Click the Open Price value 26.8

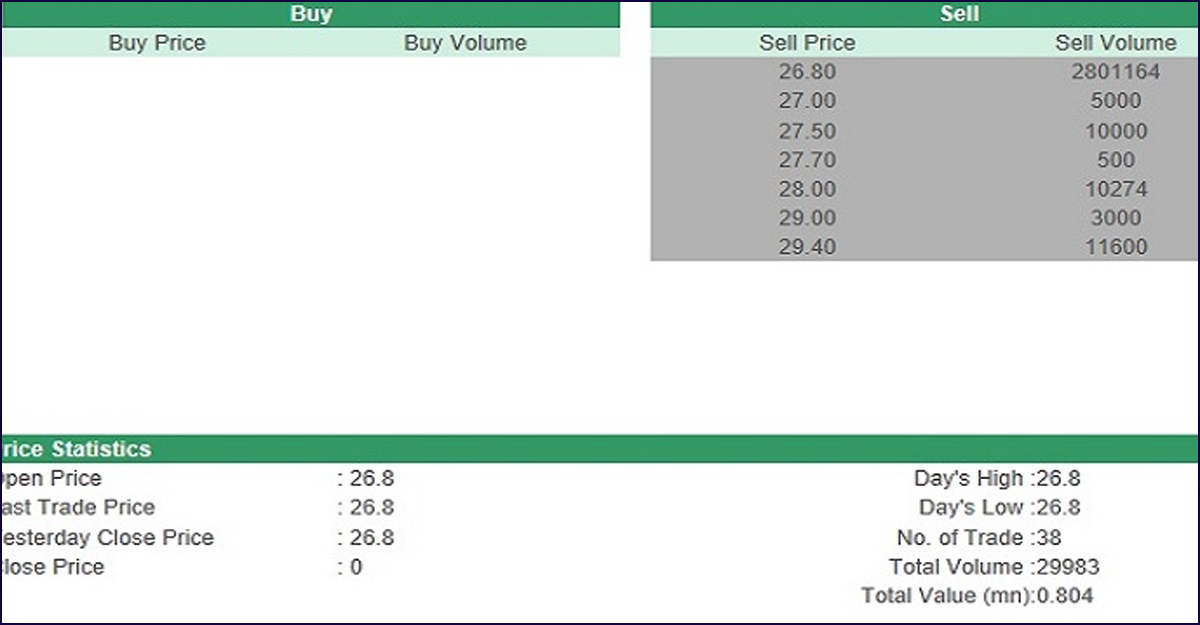point(371,479)
